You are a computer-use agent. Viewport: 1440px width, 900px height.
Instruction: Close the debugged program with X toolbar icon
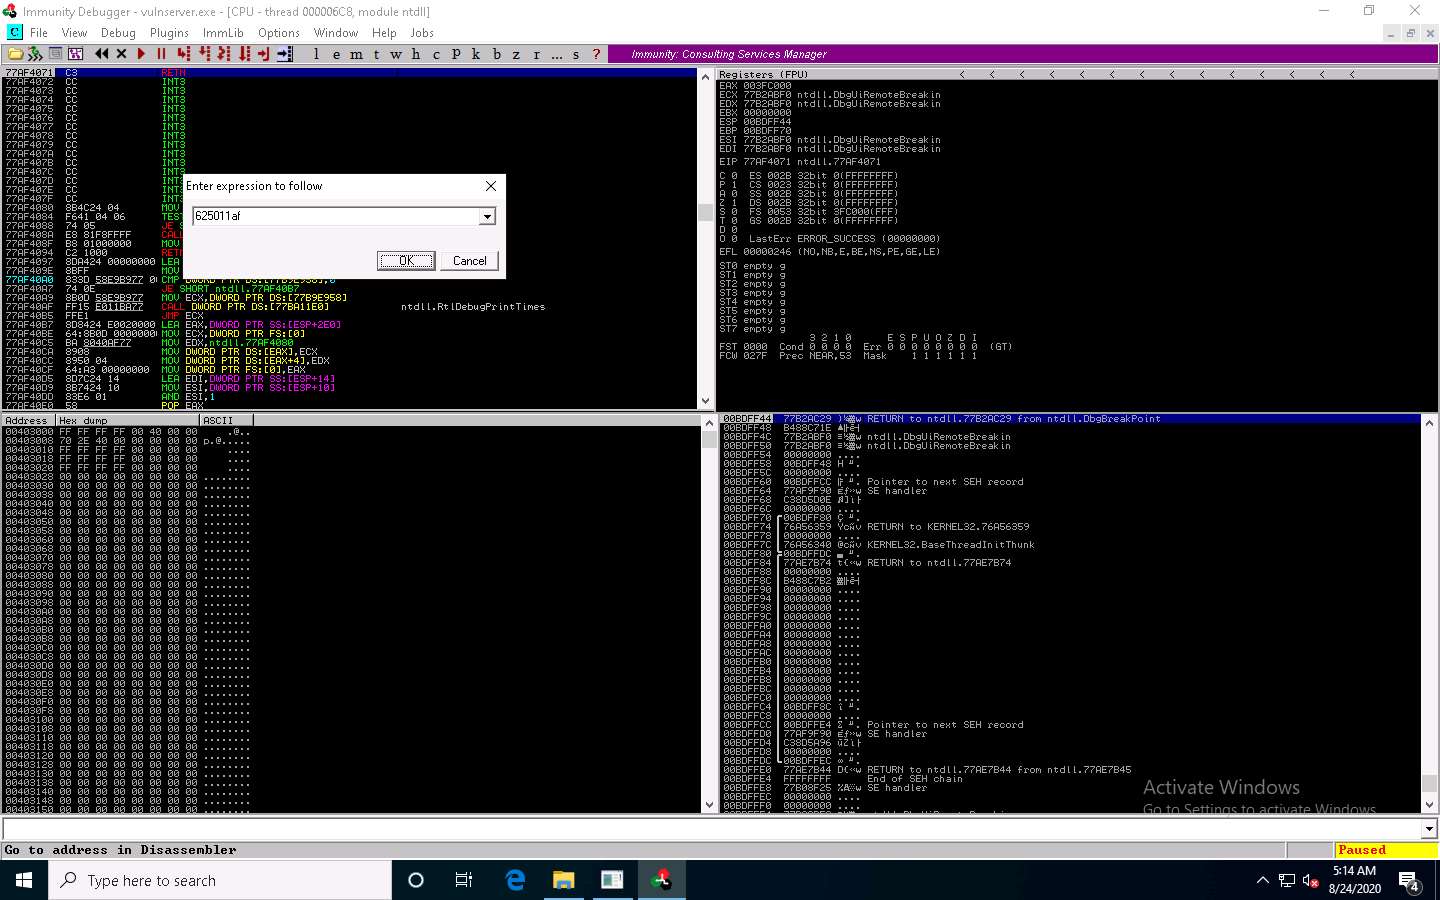(x=121, y=54)
